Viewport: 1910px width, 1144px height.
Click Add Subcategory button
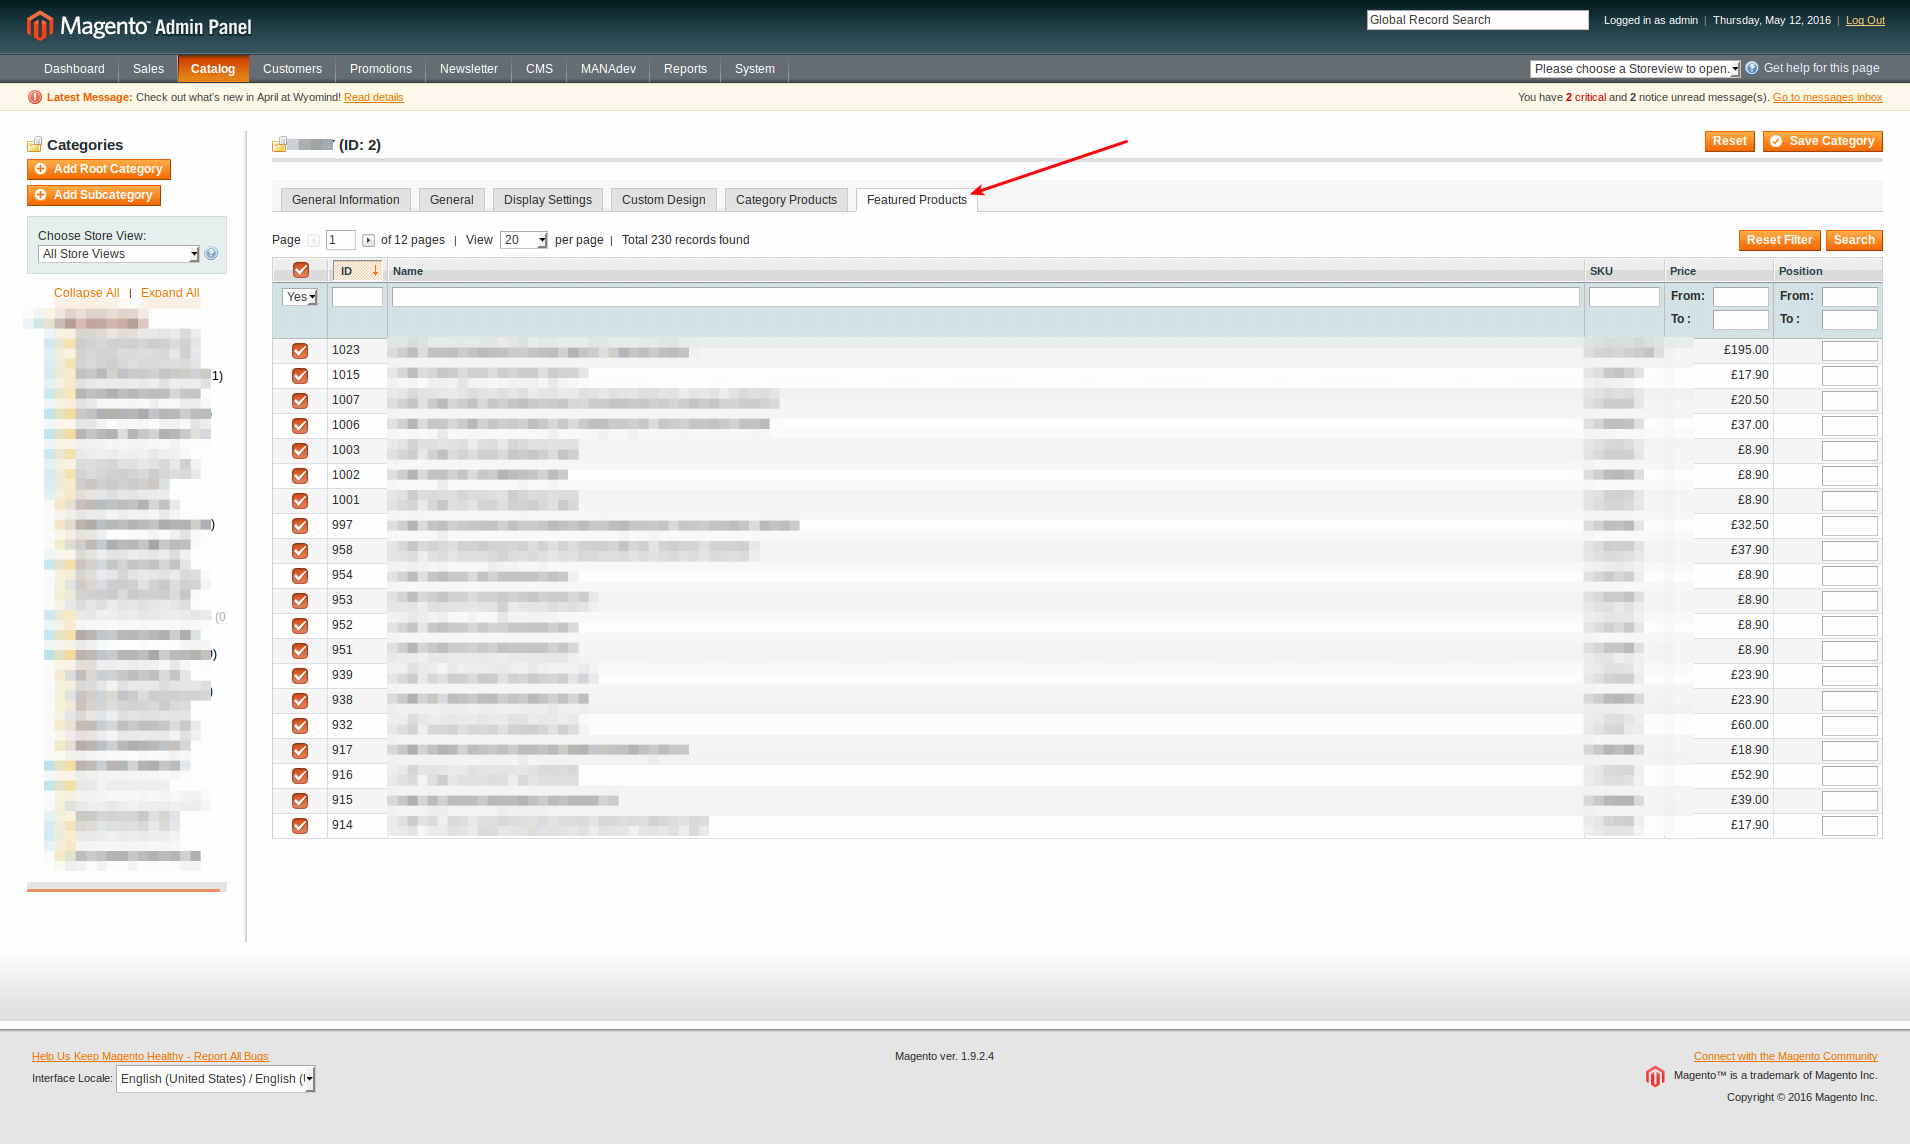pos(94,196)
